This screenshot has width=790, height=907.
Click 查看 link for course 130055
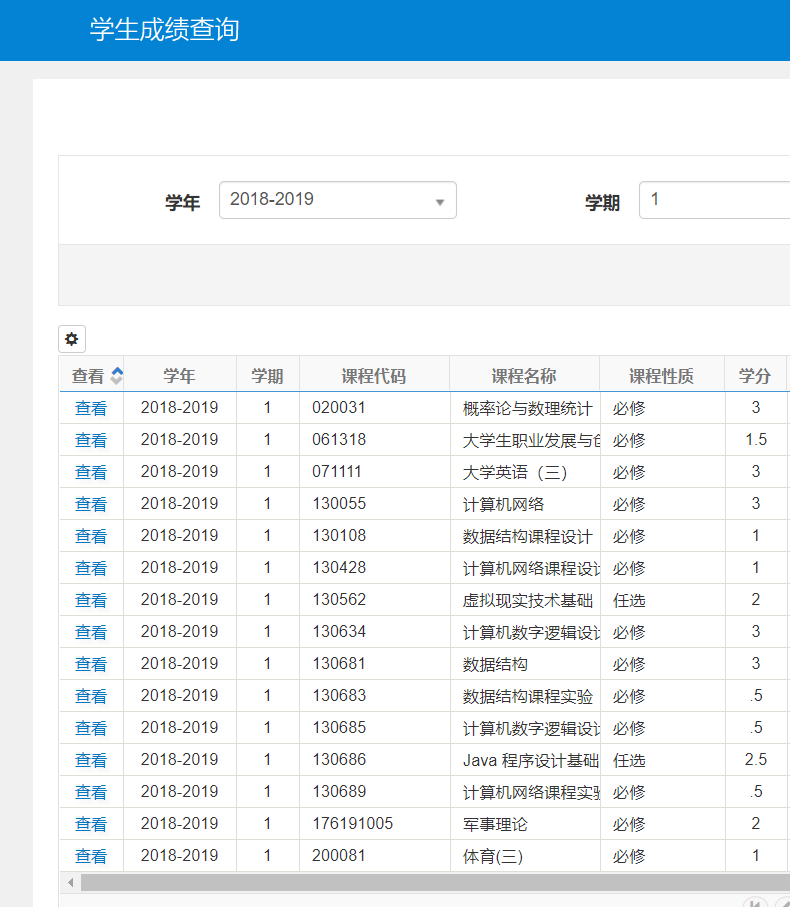tap(91, 504)
